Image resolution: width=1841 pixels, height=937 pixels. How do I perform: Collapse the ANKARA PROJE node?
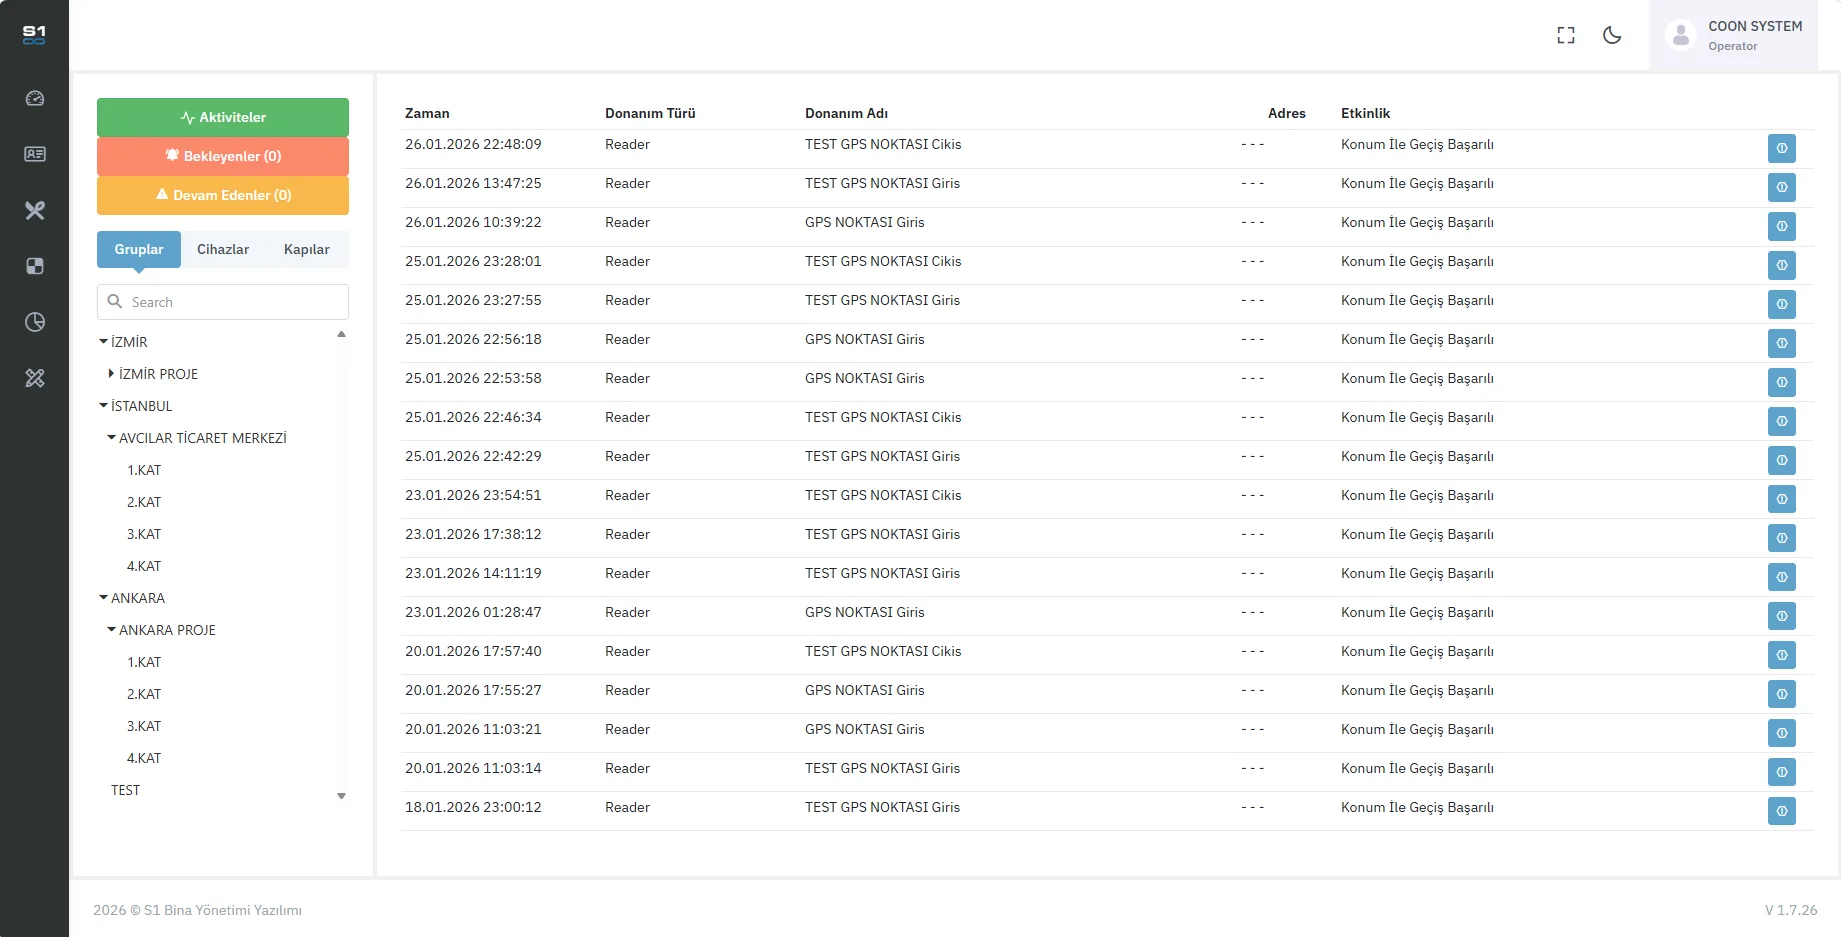(x=111, y=630)
